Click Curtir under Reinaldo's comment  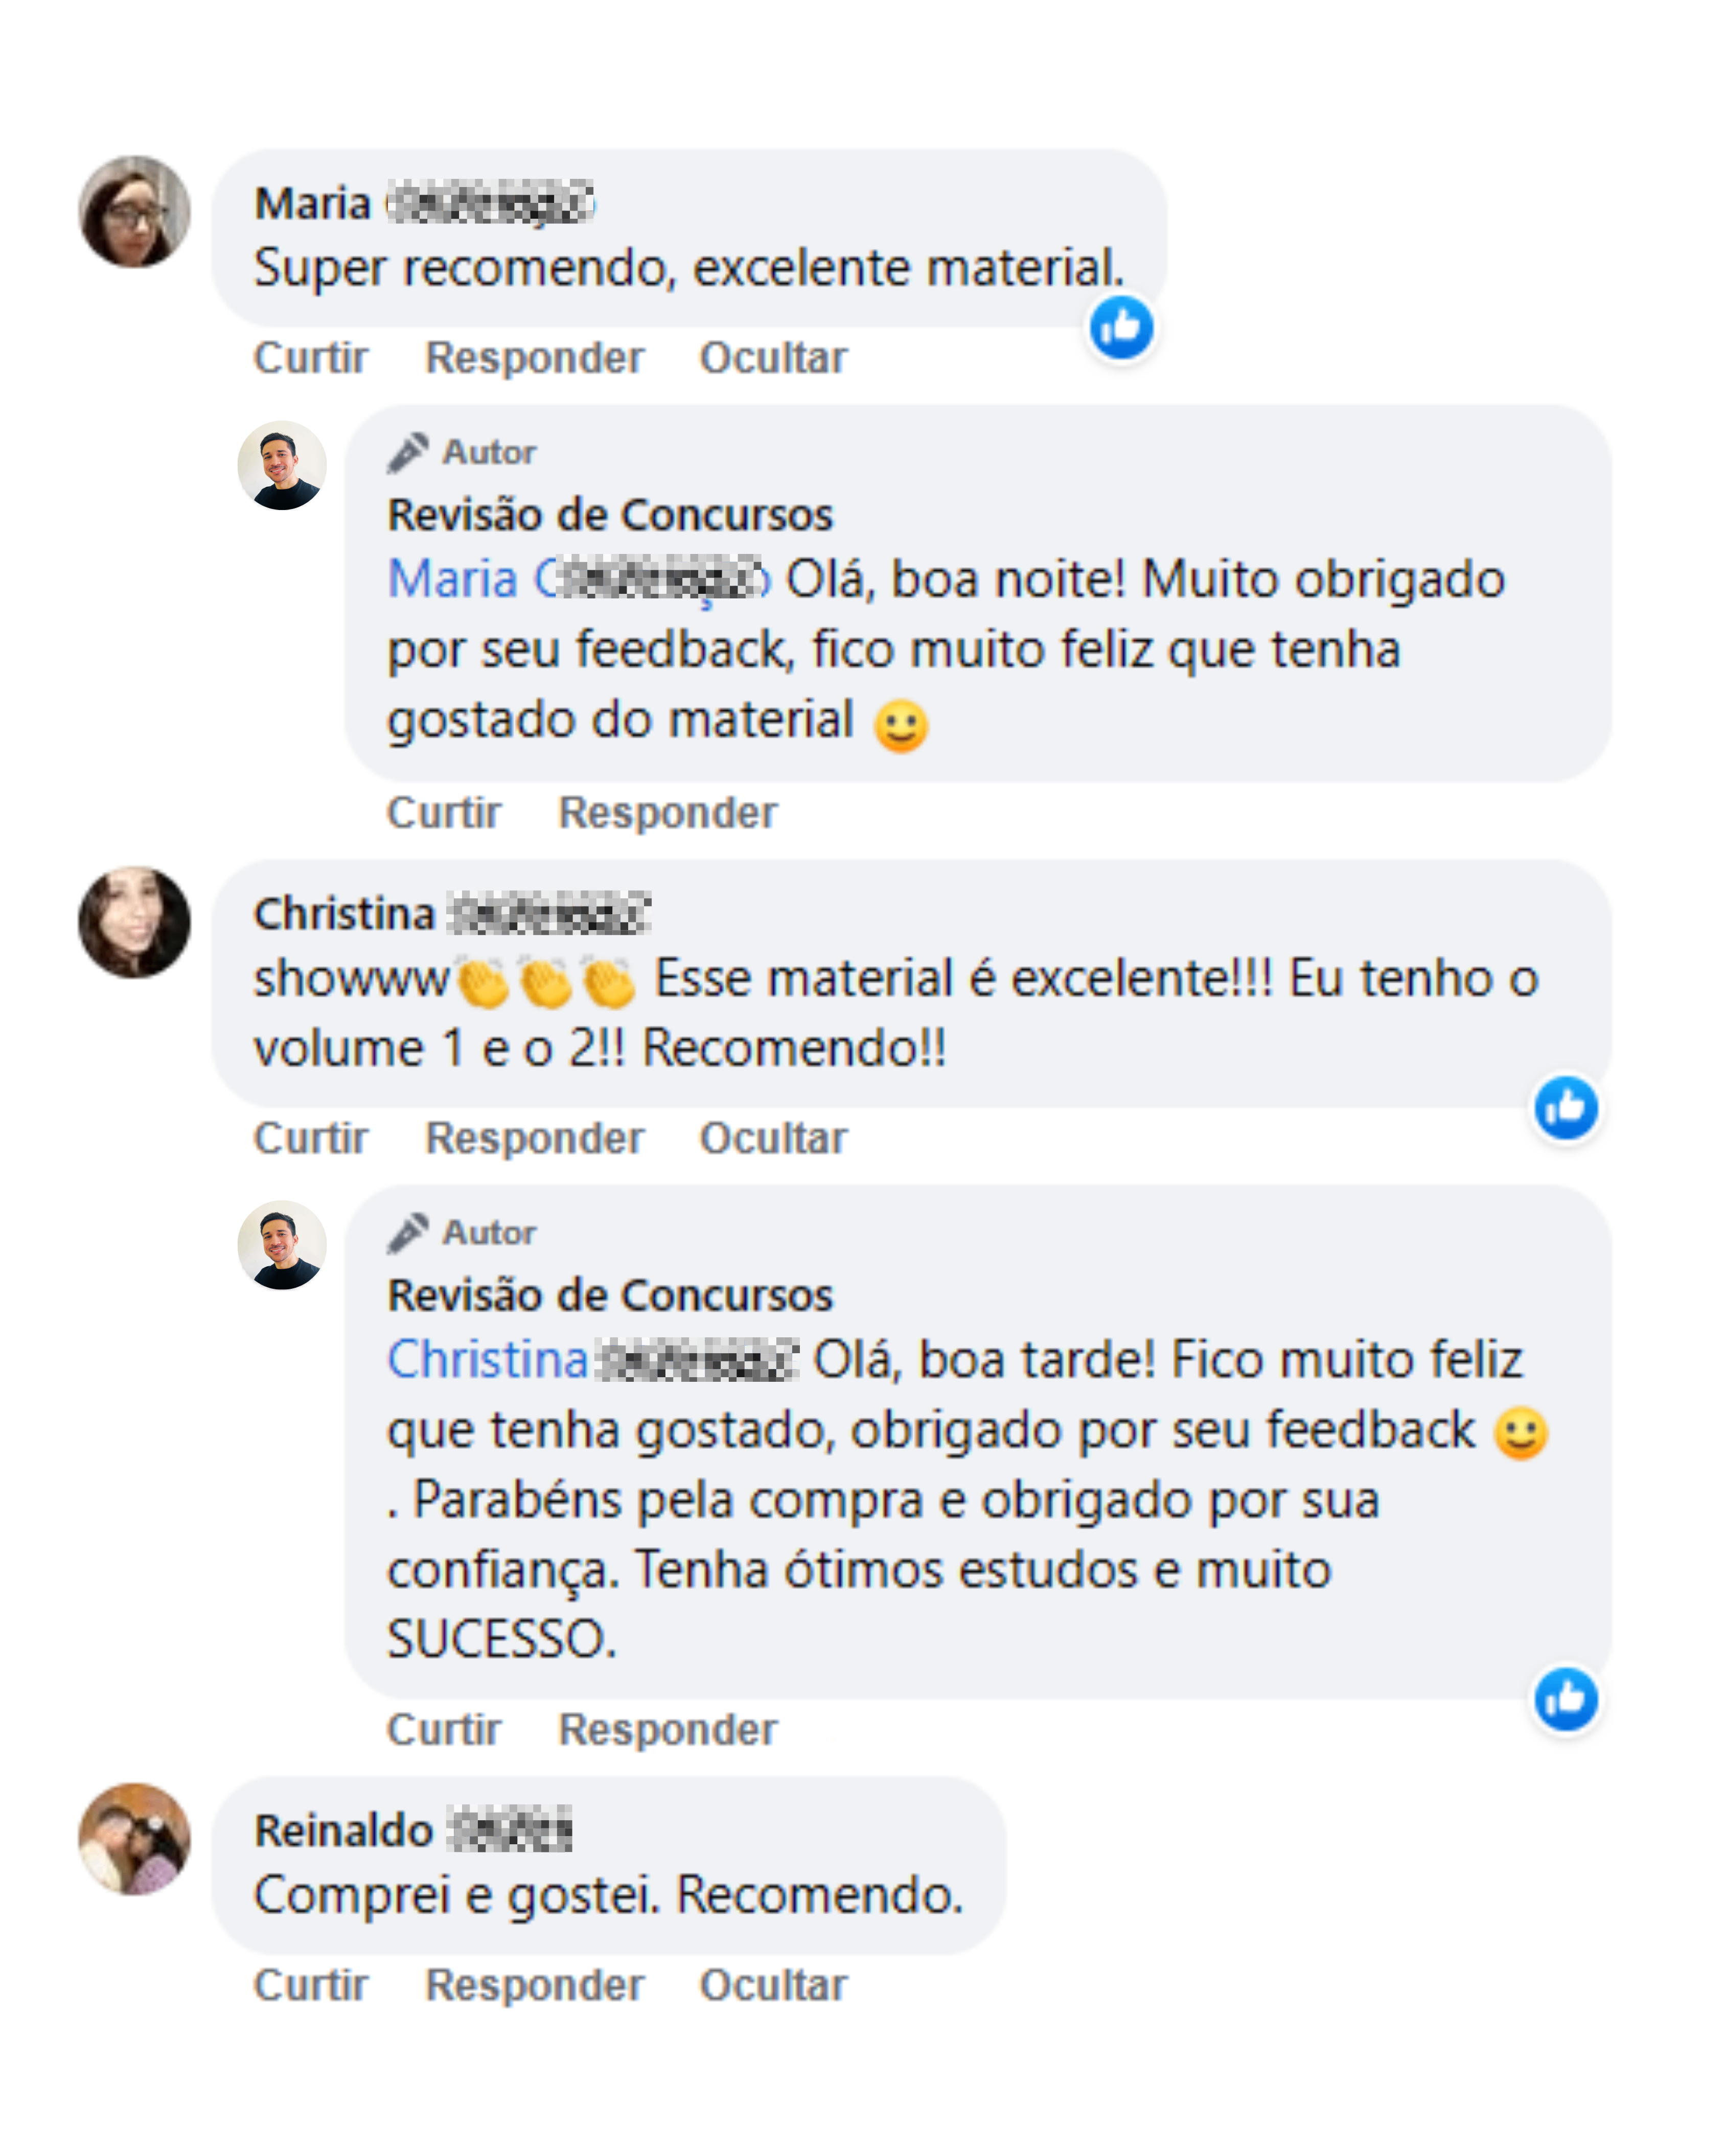tap(311, 1985)
